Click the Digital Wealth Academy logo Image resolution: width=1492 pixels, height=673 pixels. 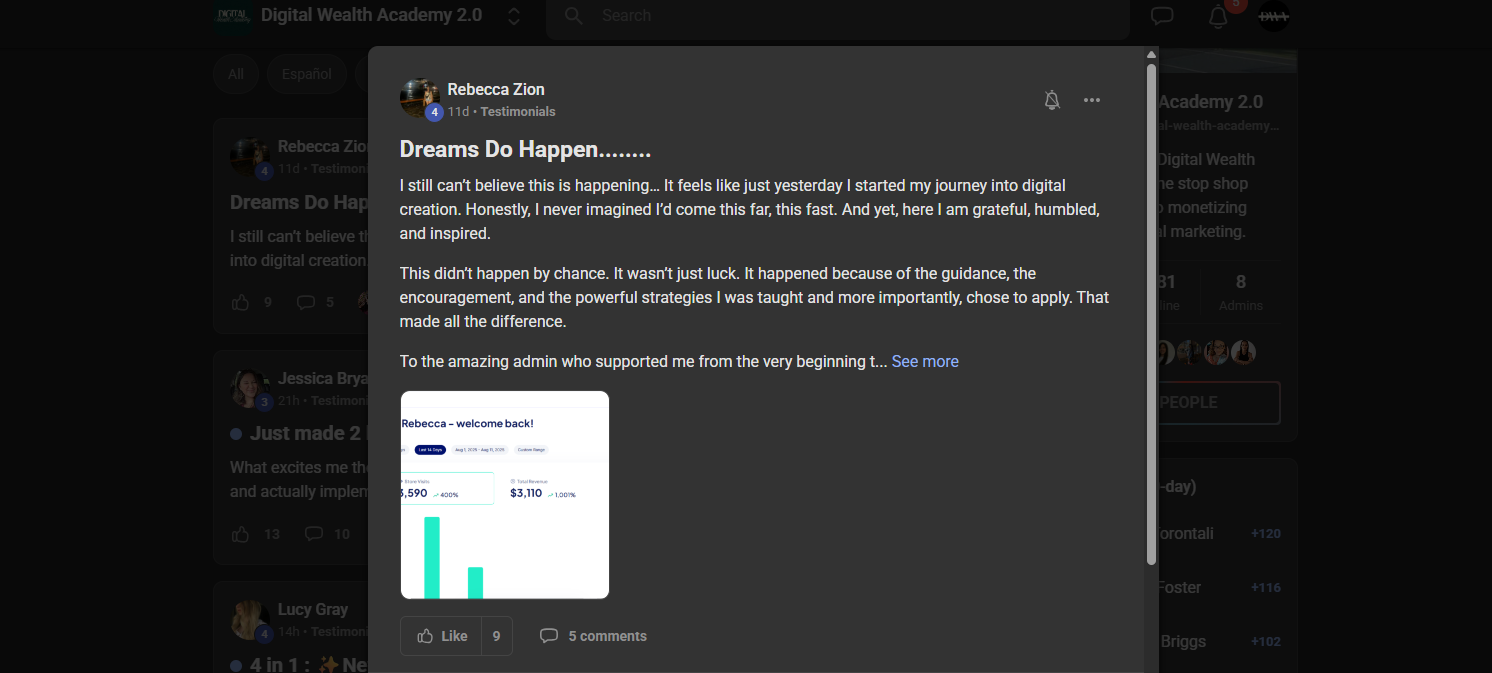pyautogui.click(x=232, y=16)
